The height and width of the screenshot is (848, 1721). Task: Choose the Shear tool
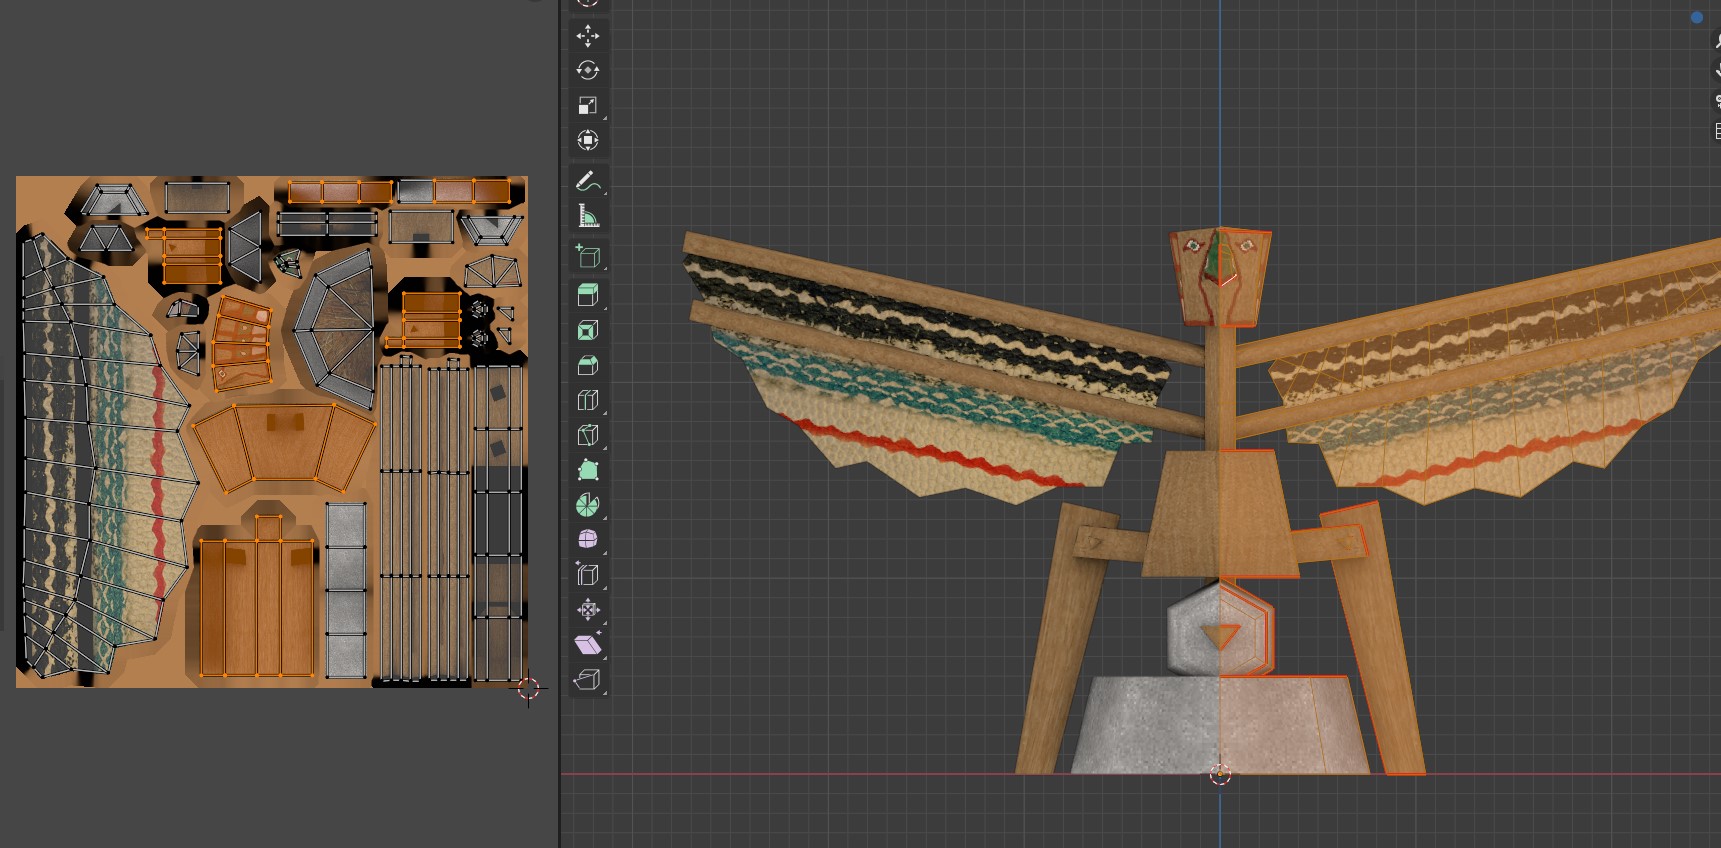(588, 645)
